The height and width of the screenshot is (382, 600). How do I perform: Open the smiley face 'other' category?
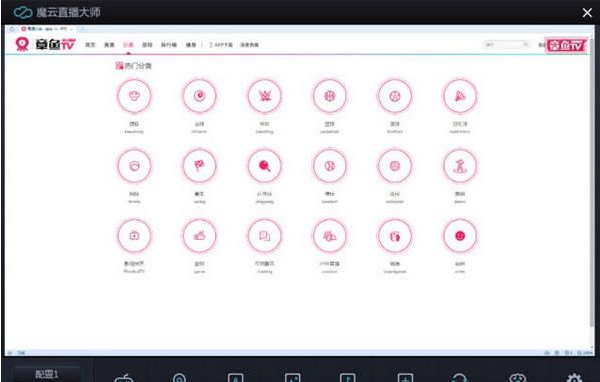[460, 236]
